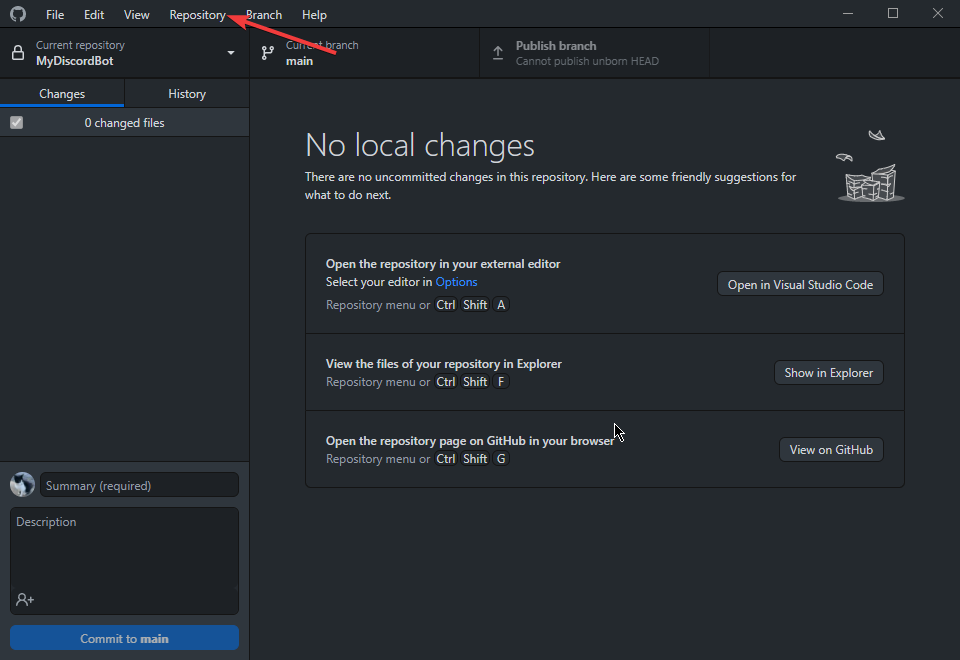960x660 pixels.
Task: Click the branch icon next to main
Action: (x=268, y=53)
